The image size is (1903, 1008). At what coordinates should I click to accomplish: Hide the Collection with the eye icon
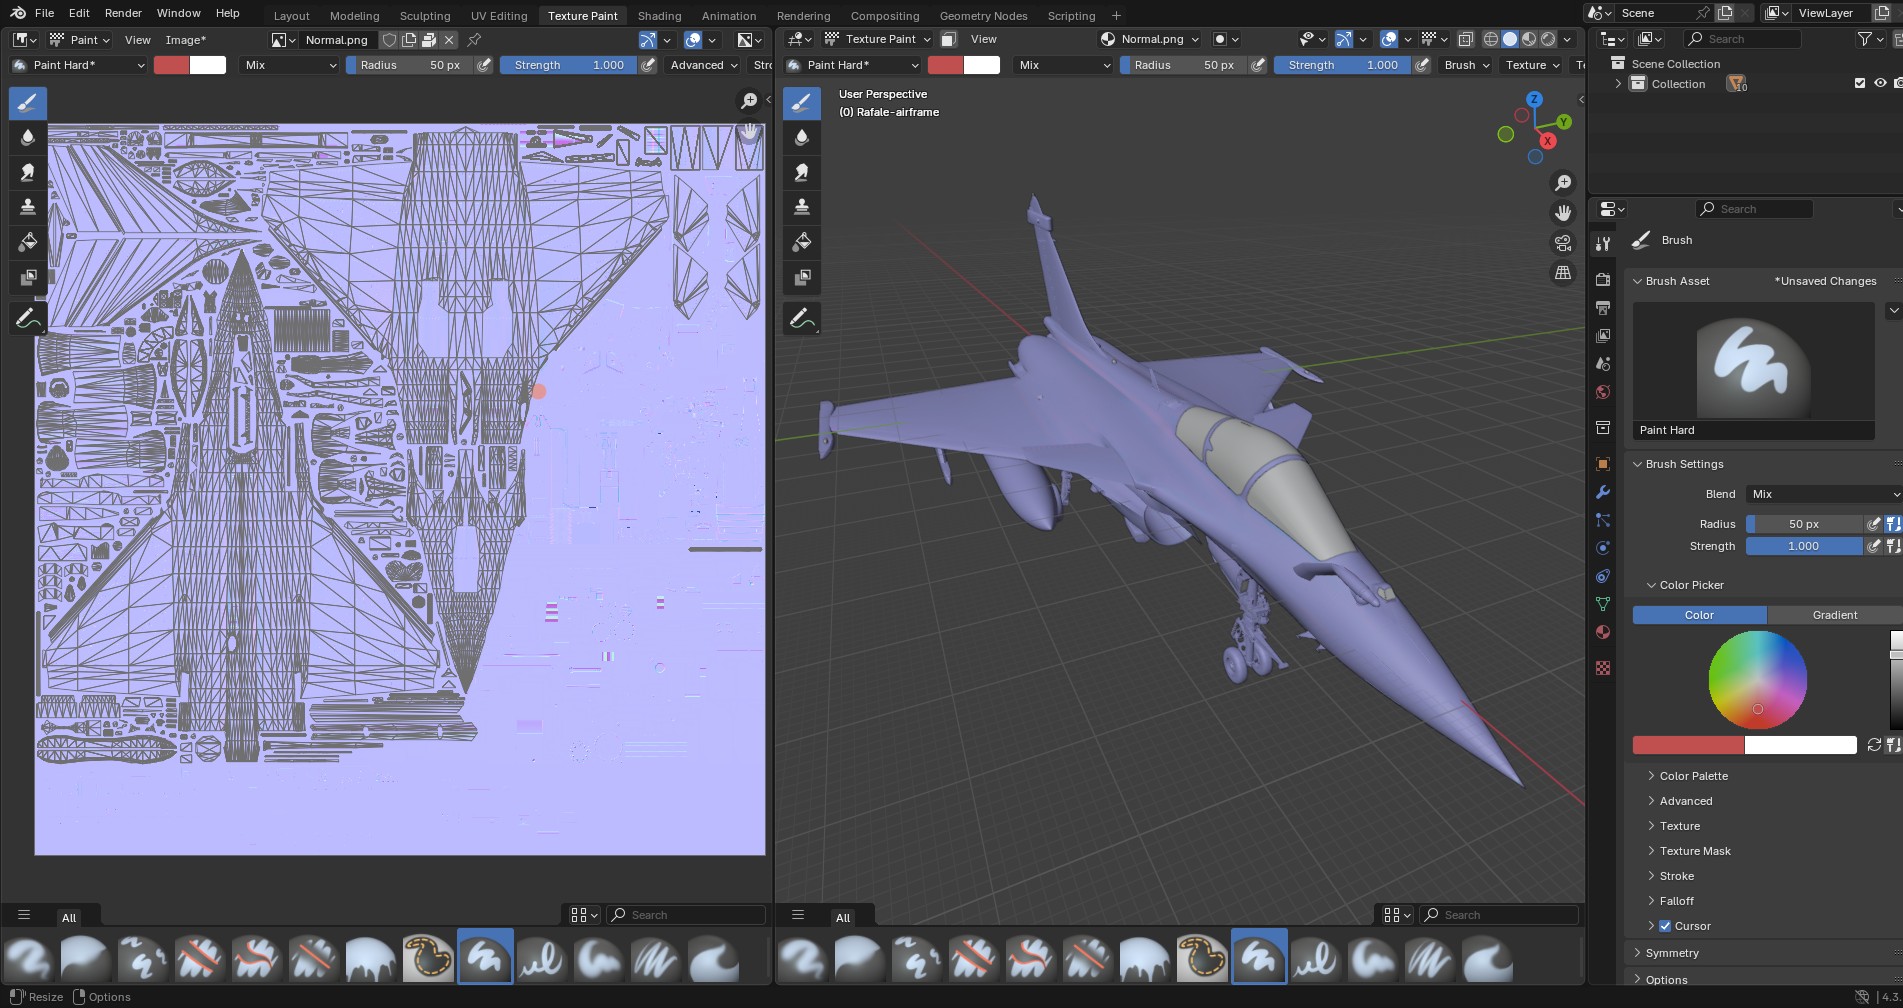point(1880,84)
